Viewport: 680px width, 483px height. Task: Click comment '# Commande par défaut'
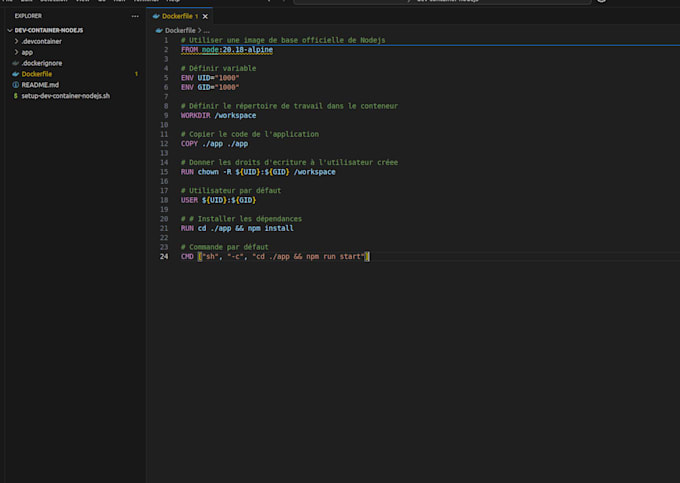click(x=225, y=247)
